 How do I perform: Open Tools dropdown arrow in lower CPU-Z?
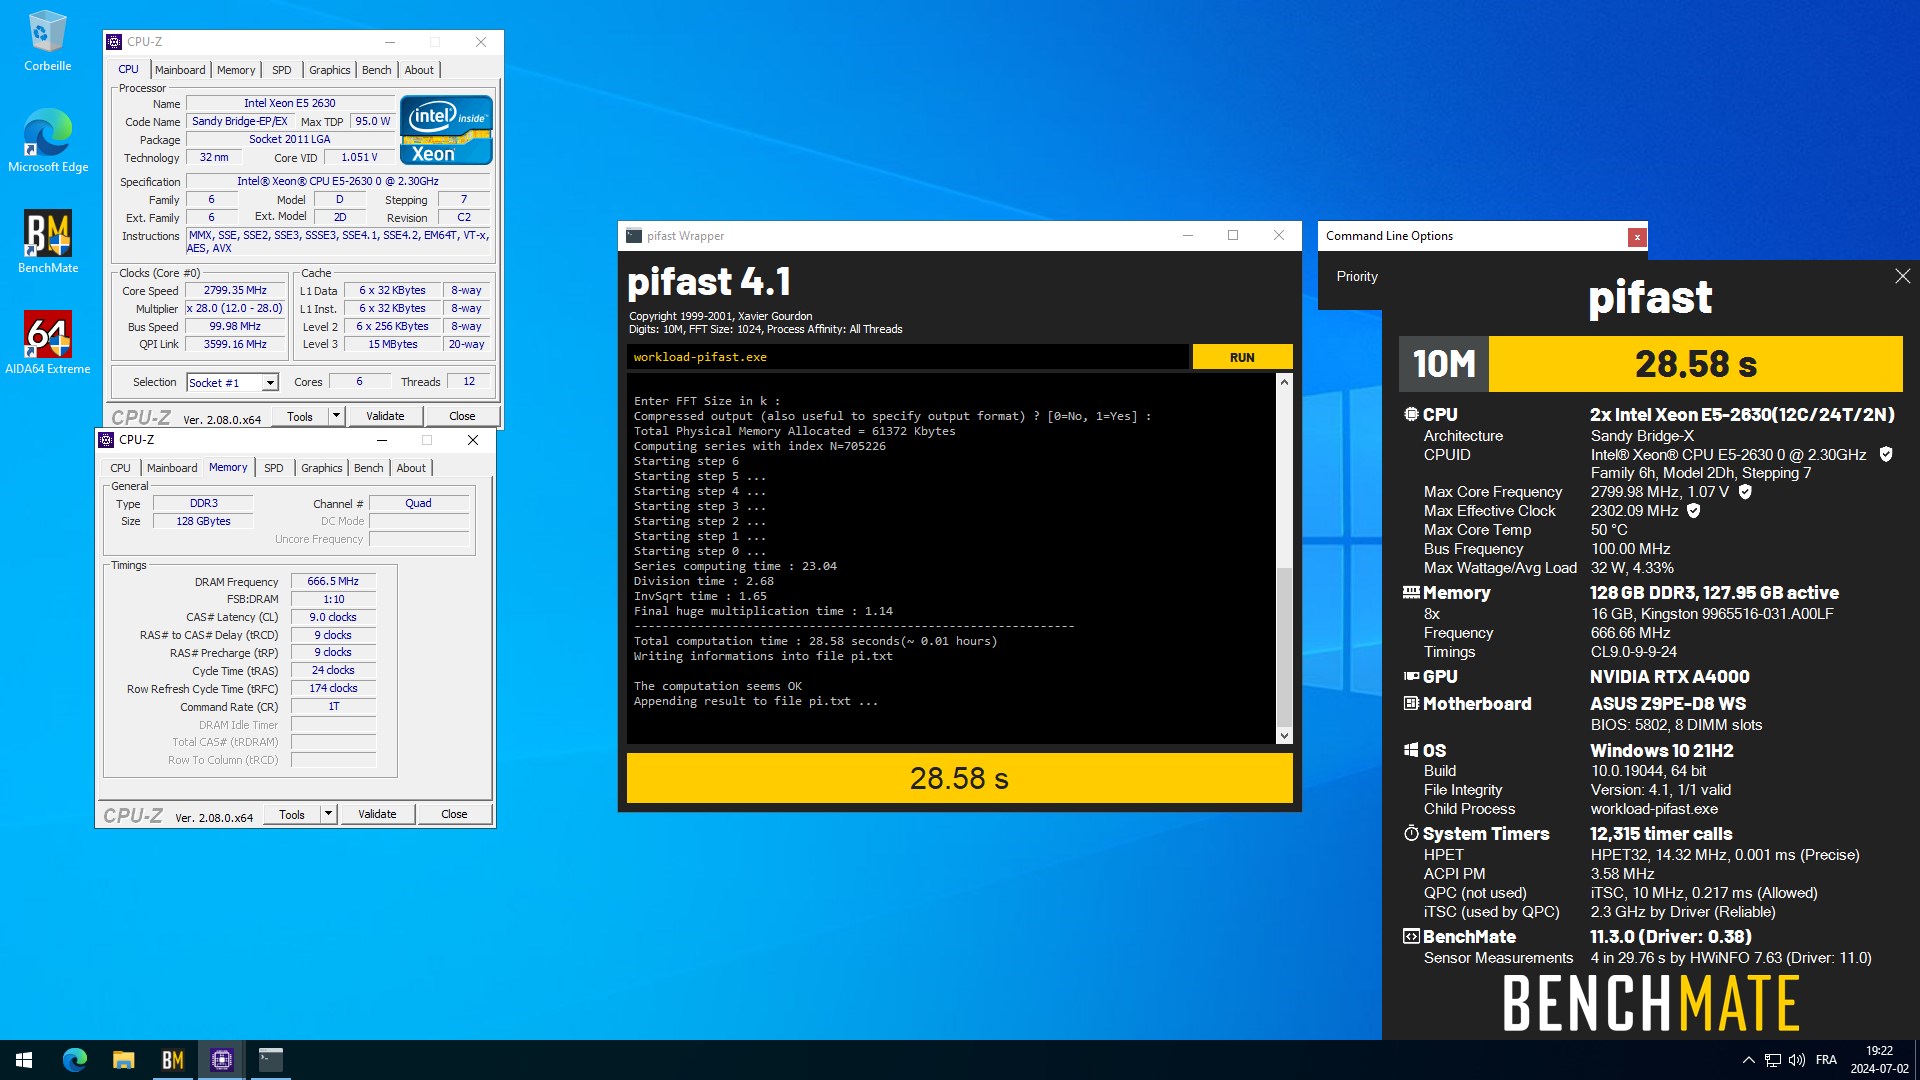(x=328, y=814)
